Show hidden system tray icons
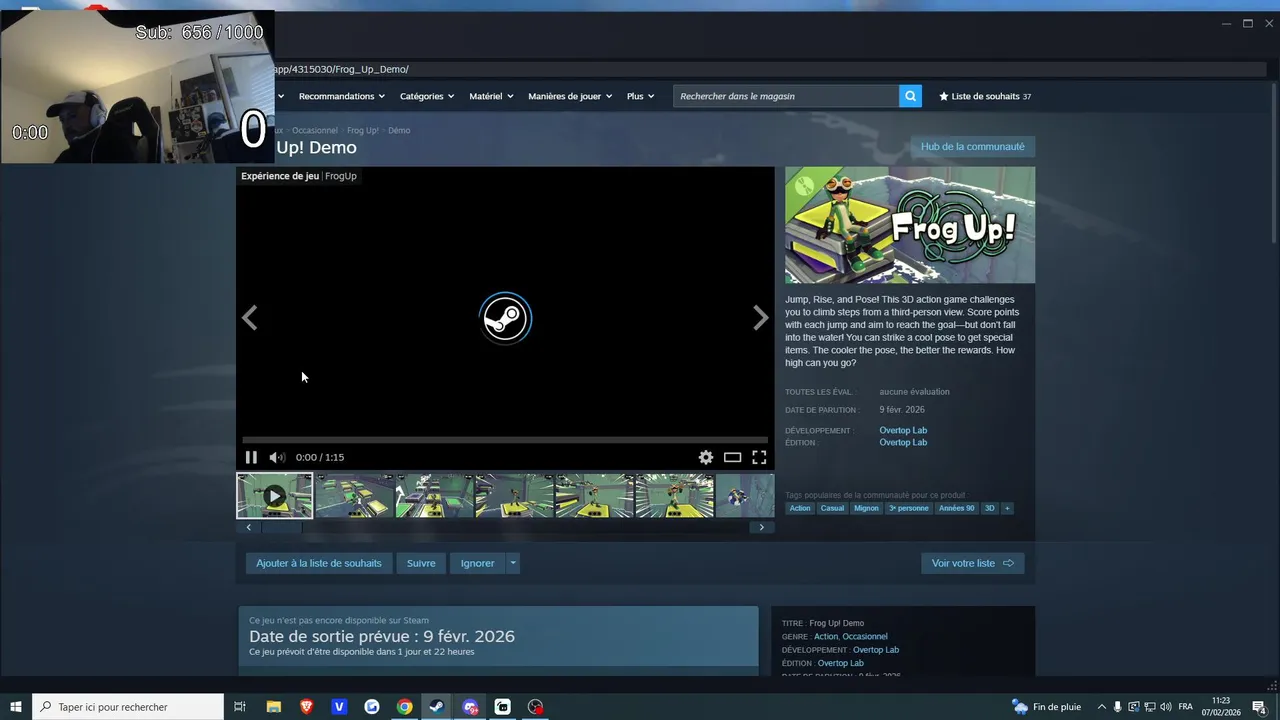 click(1102, 707)
